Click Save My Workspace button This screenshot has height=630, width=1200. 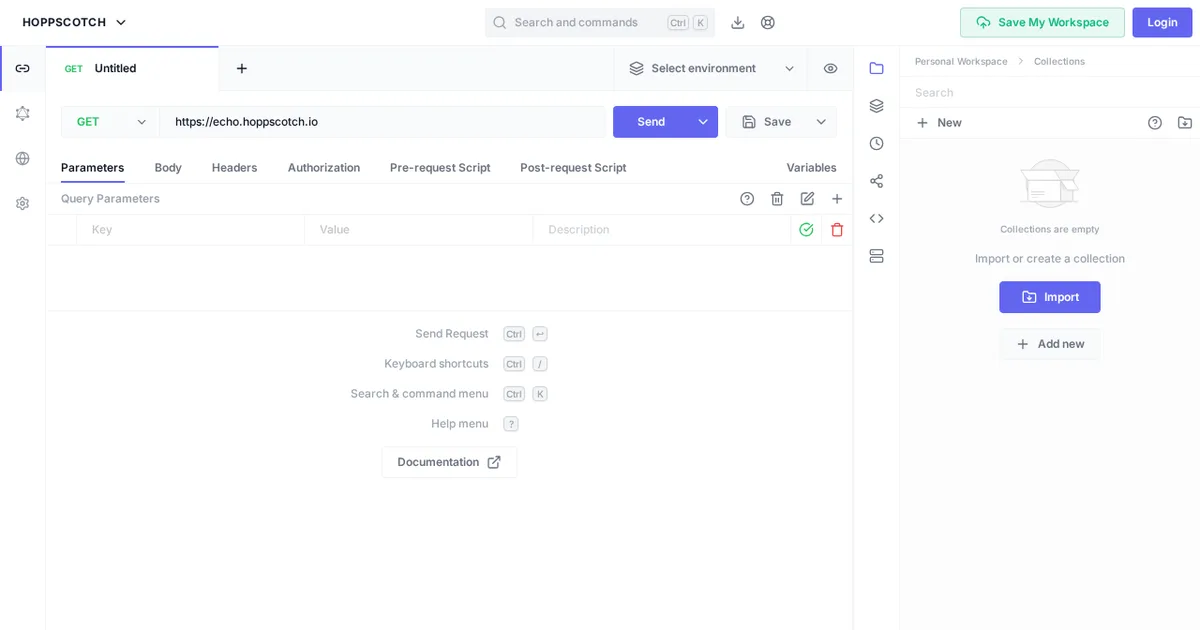click(1042, 22)
